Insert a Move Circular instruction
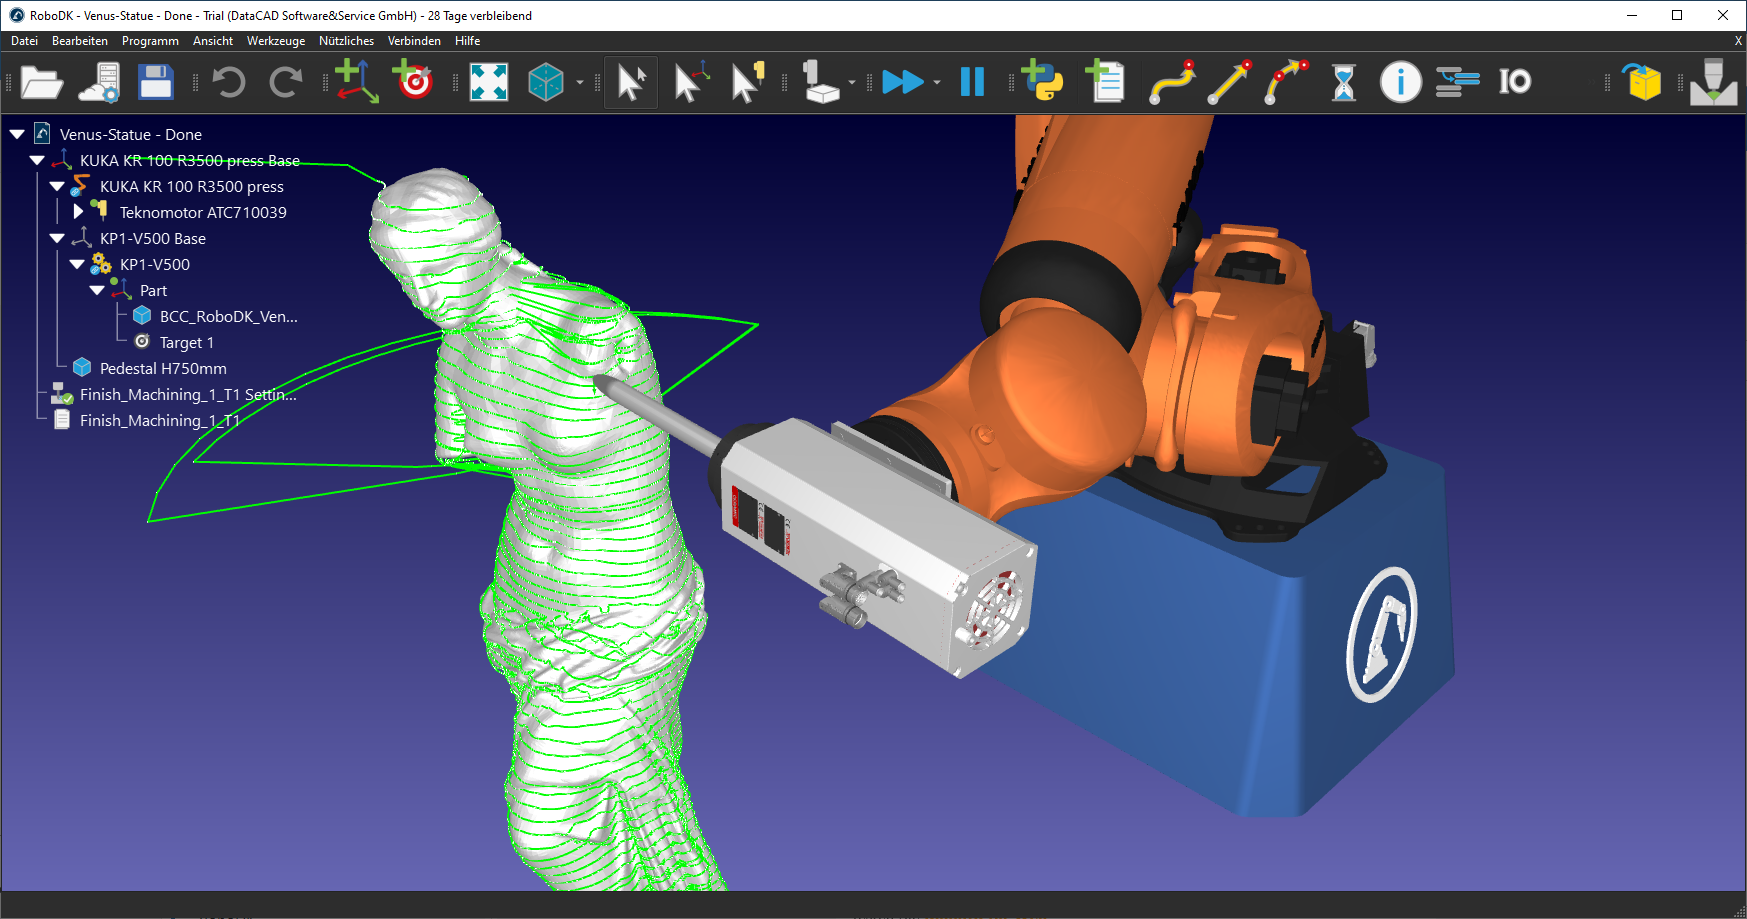 coord(1287,82)
